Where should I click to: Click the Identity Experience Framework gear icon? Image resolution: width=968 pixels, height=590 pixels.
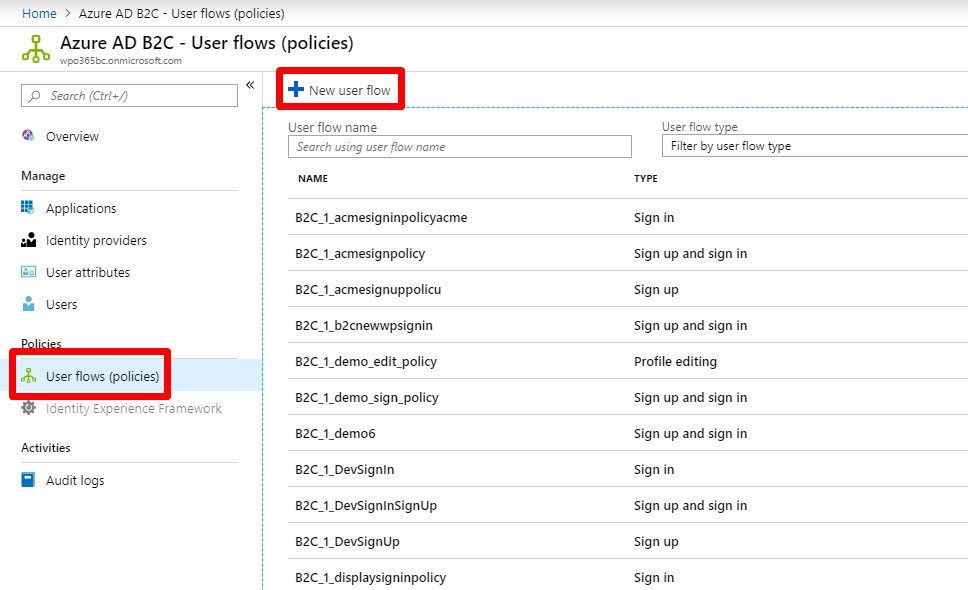click(x=28, y=408)
